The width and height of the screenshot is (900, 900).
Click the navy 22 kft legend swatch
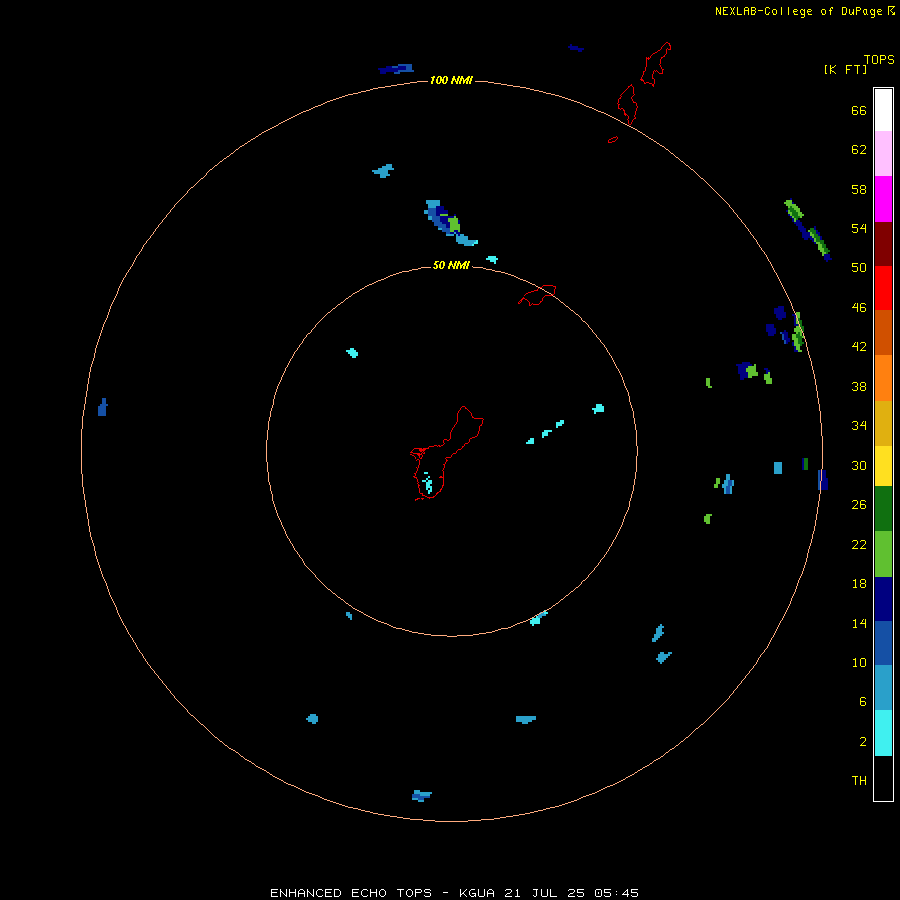pos(883,599)
